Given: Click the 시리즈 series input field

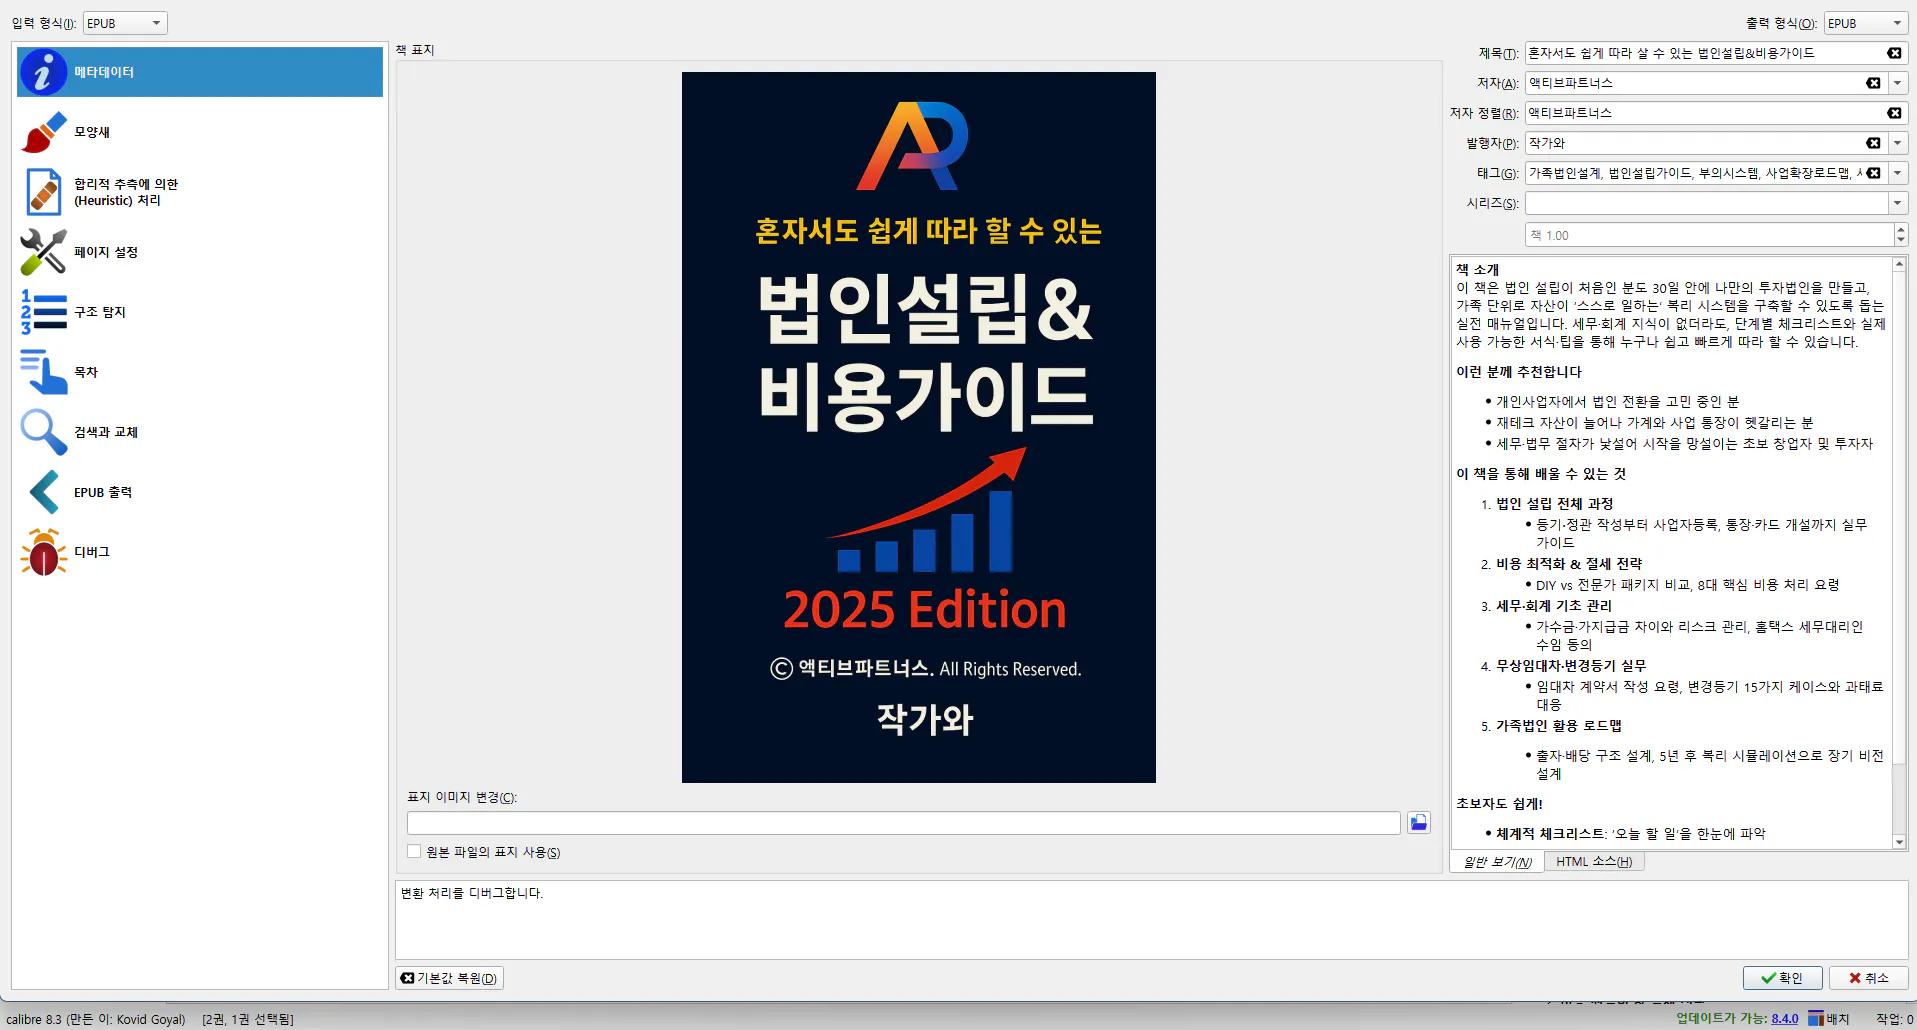Looking at the screenshot, I should coord(1706,203).
